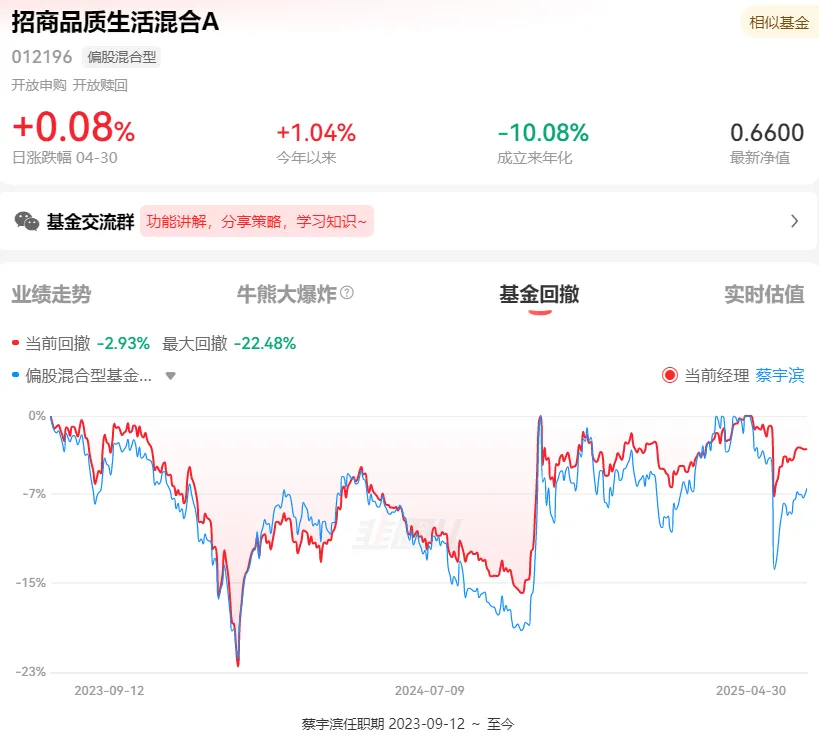The height and width of the screenshot is (742, 819).
Task: Switch to 业绩走势 tab
Action: 51,294
